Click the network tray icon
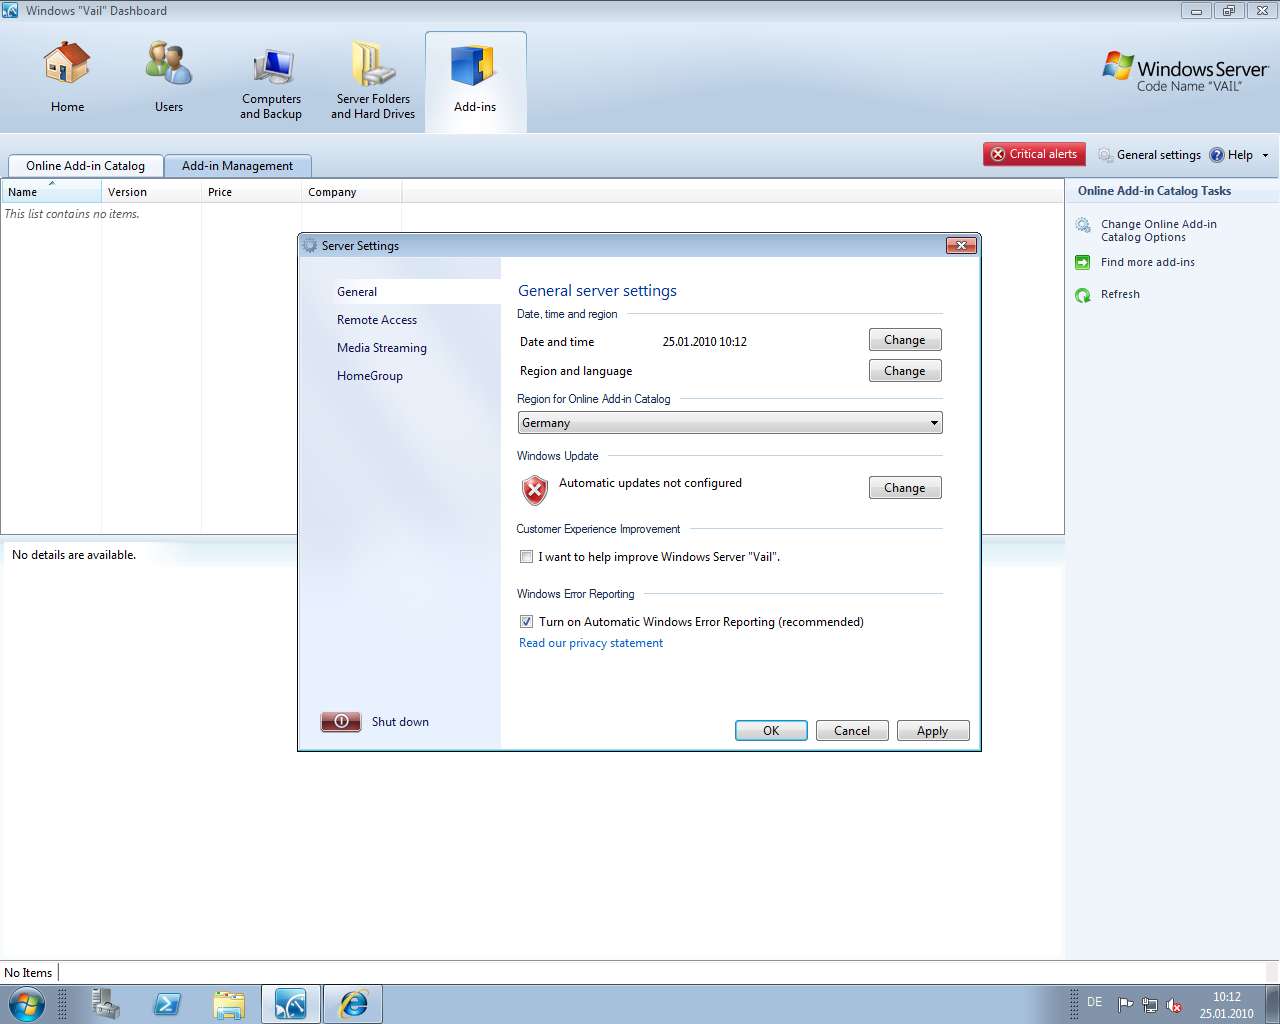The image size is (1280, 1024). (x=1150, y=1005)
